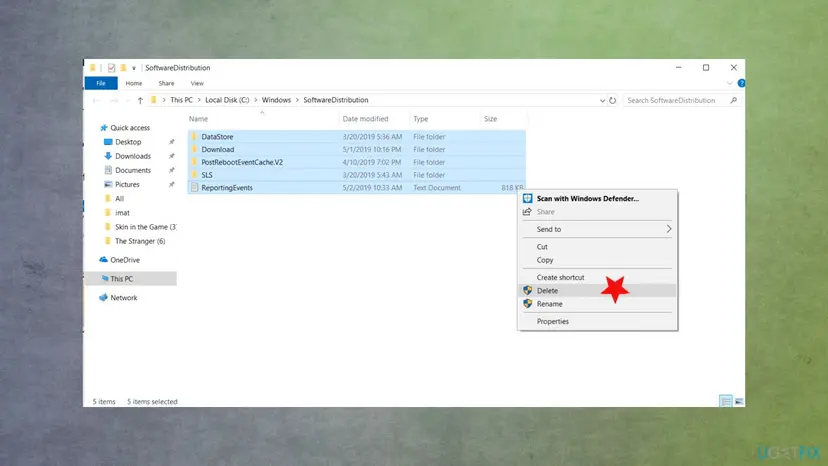Select the DataStore folder

click(x=356, y=136)
